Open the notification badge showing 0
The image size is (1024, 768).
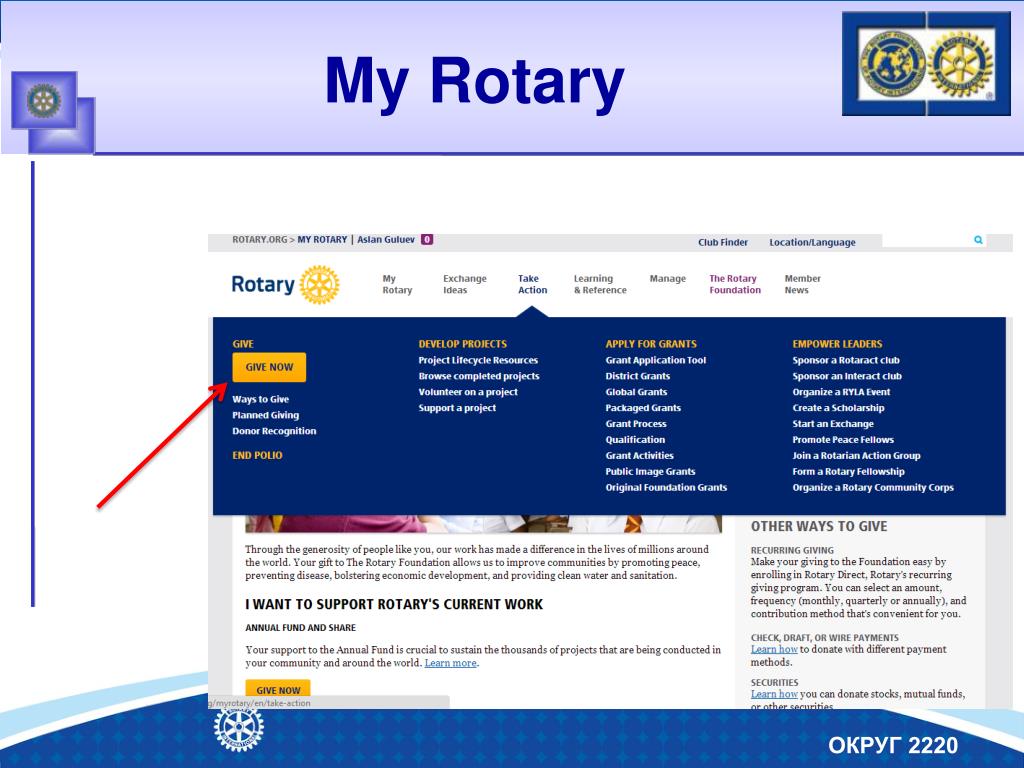point(427,240)
